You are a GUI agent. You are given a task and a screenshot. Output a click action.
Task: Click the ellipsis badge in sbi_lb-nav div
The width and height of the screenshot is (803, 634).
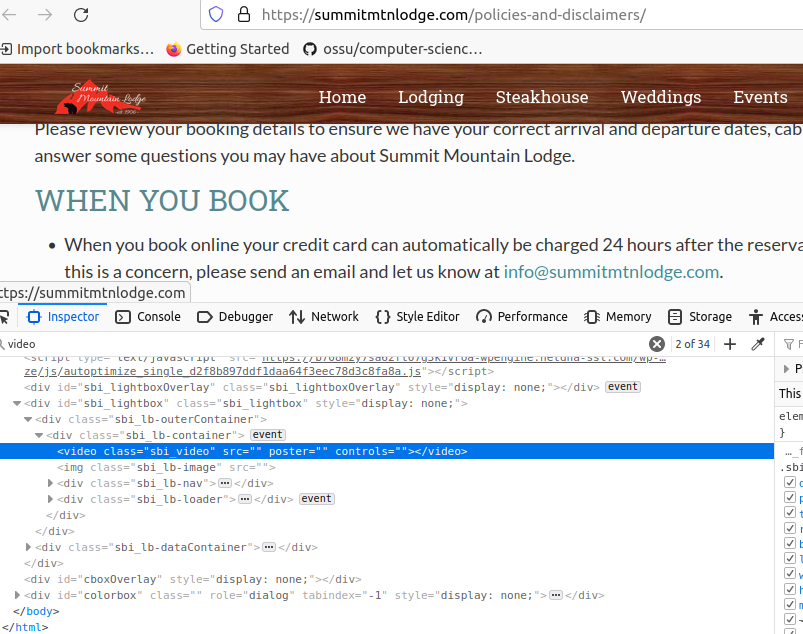point(225,483)
